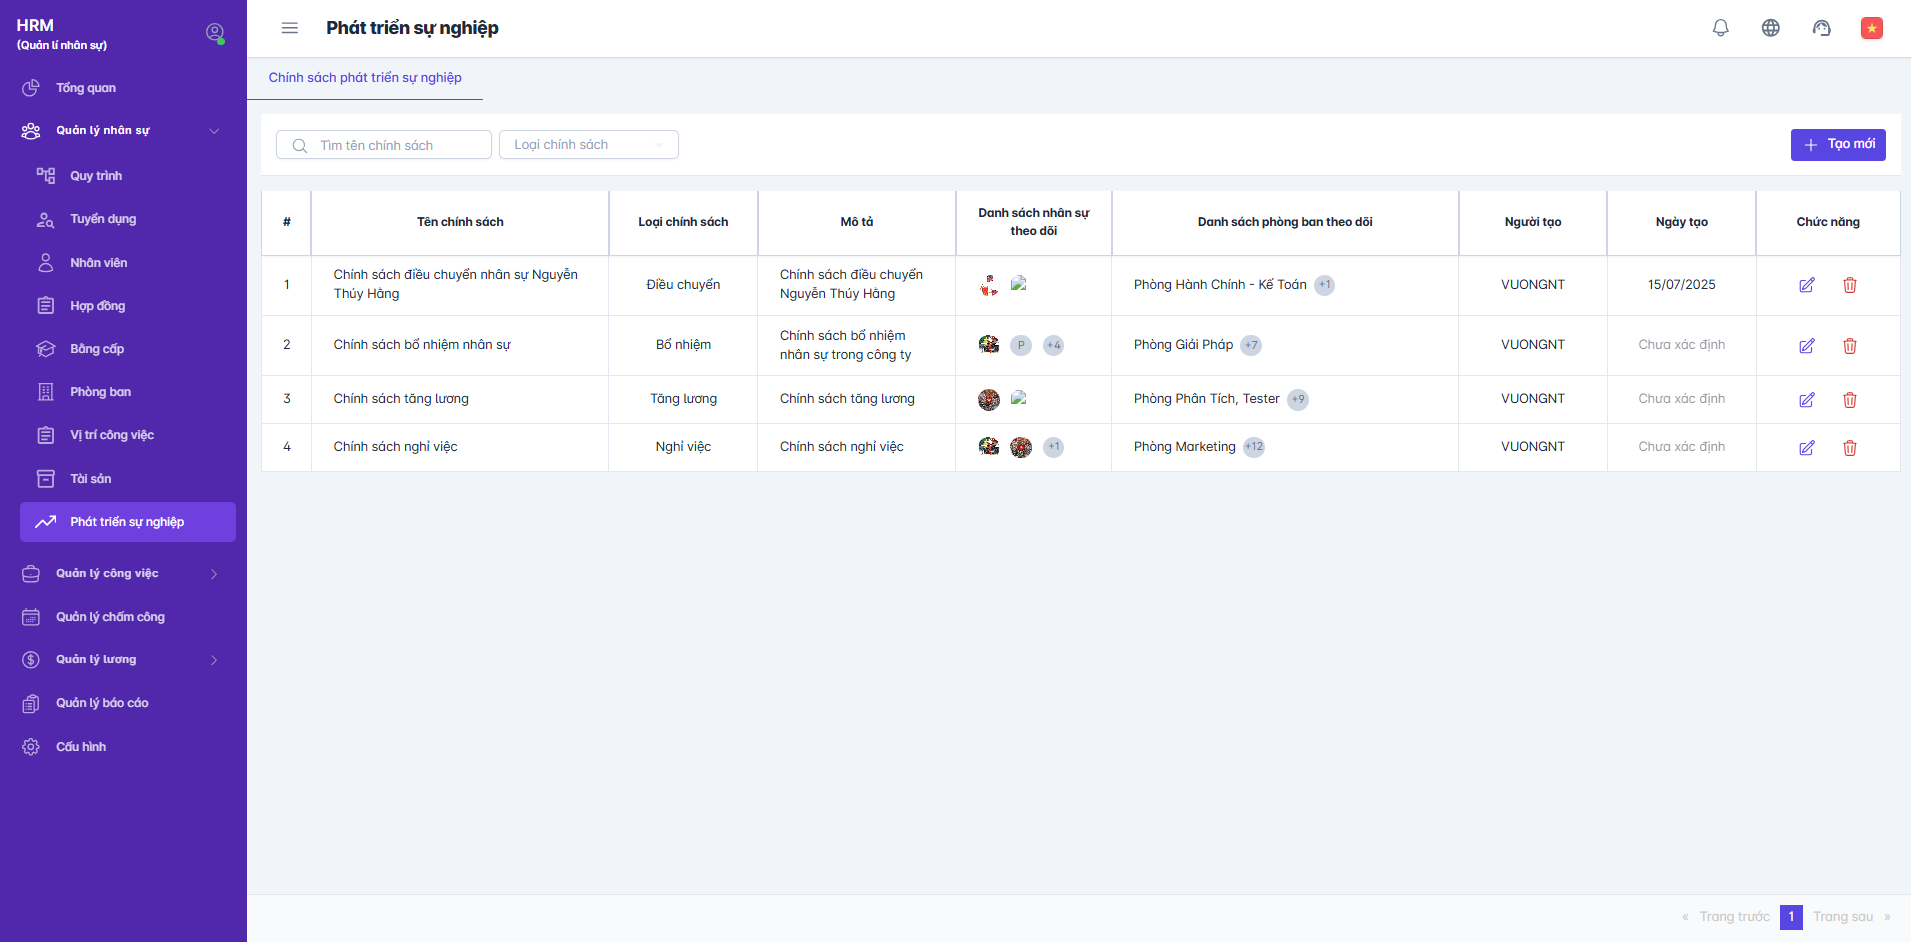Expand the Quản lý lương submenu
Screen dimensions: 1911x942
pos(214,660)
